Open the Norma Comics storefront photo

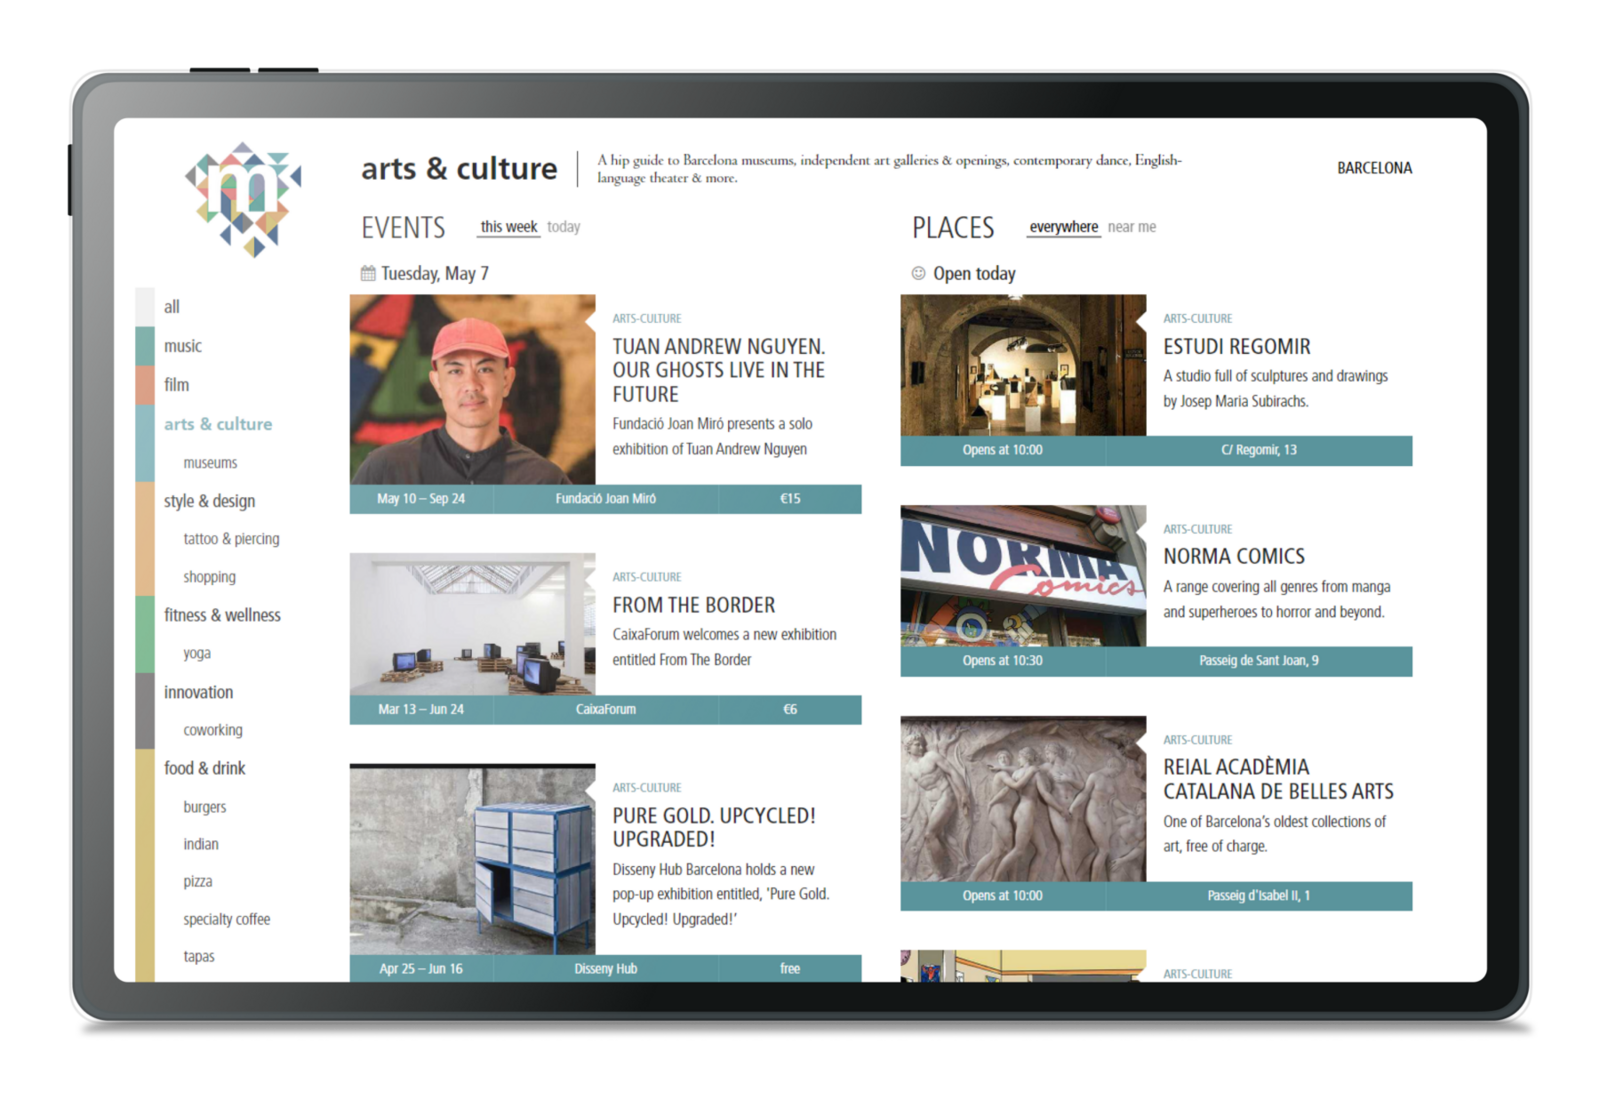point(1023,576)
